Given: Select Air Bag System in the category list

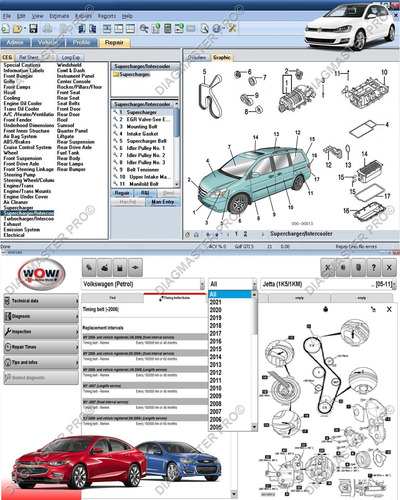Looking at the screenshot, I should (x=20, y=136).
